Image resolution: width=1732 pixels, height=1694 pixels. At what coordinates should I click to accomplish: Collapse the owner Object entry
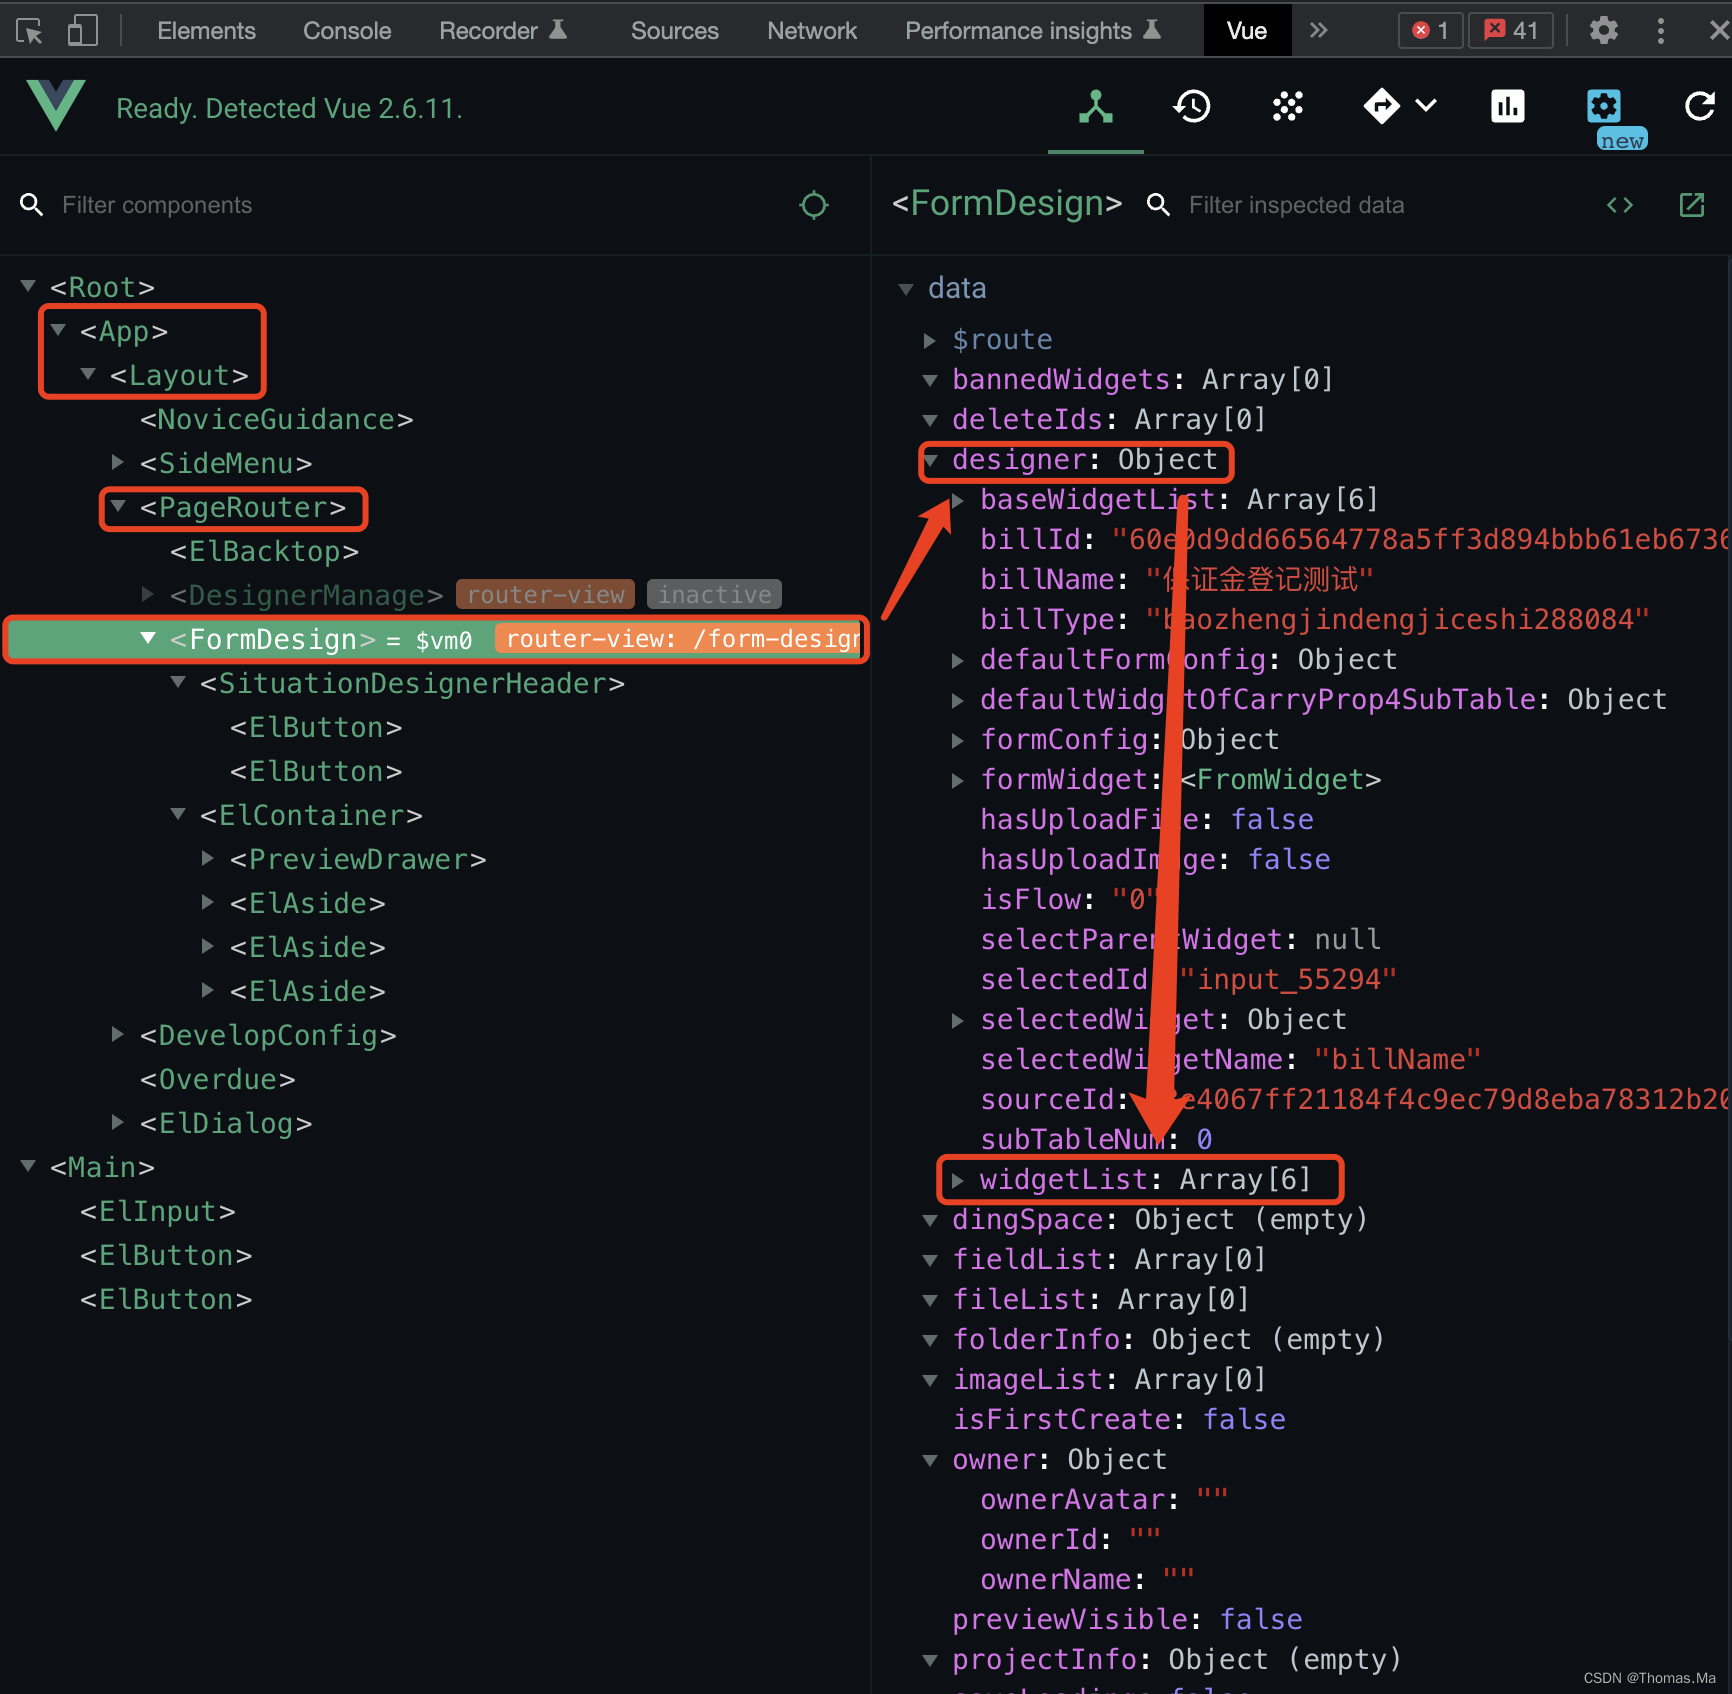click(930, 1460)
